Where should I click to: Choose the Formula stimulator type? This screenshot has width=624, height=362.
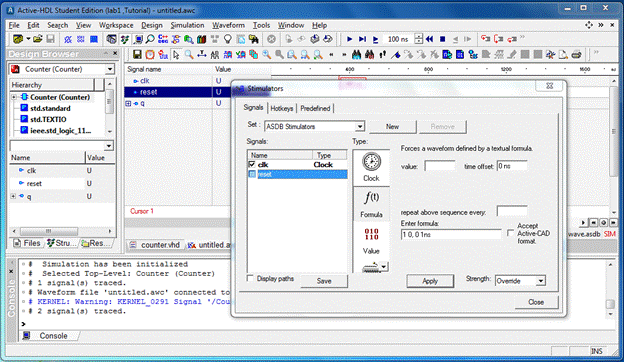(371, 204)
